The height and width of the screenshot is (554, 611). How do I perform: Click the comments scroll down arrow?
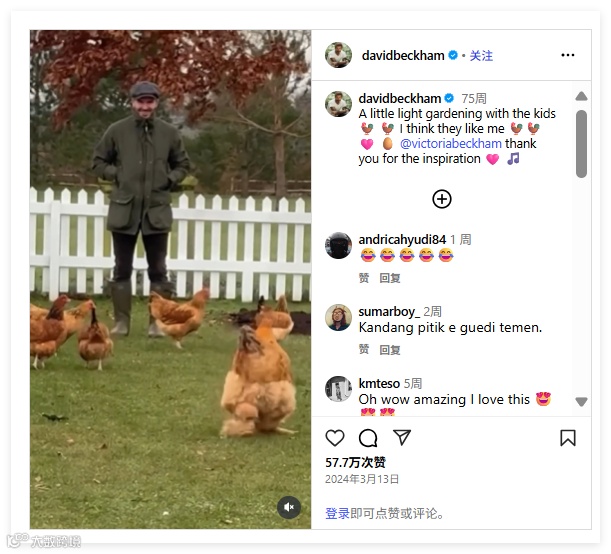tap(581, 402)
